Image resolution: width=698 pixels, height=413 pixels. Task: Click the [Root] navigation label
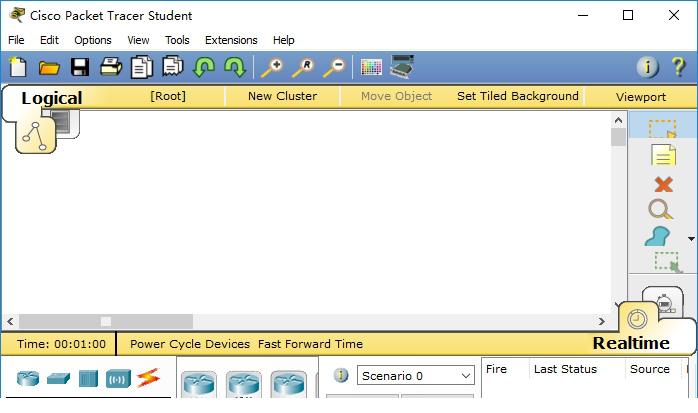(x=168, y=96)
